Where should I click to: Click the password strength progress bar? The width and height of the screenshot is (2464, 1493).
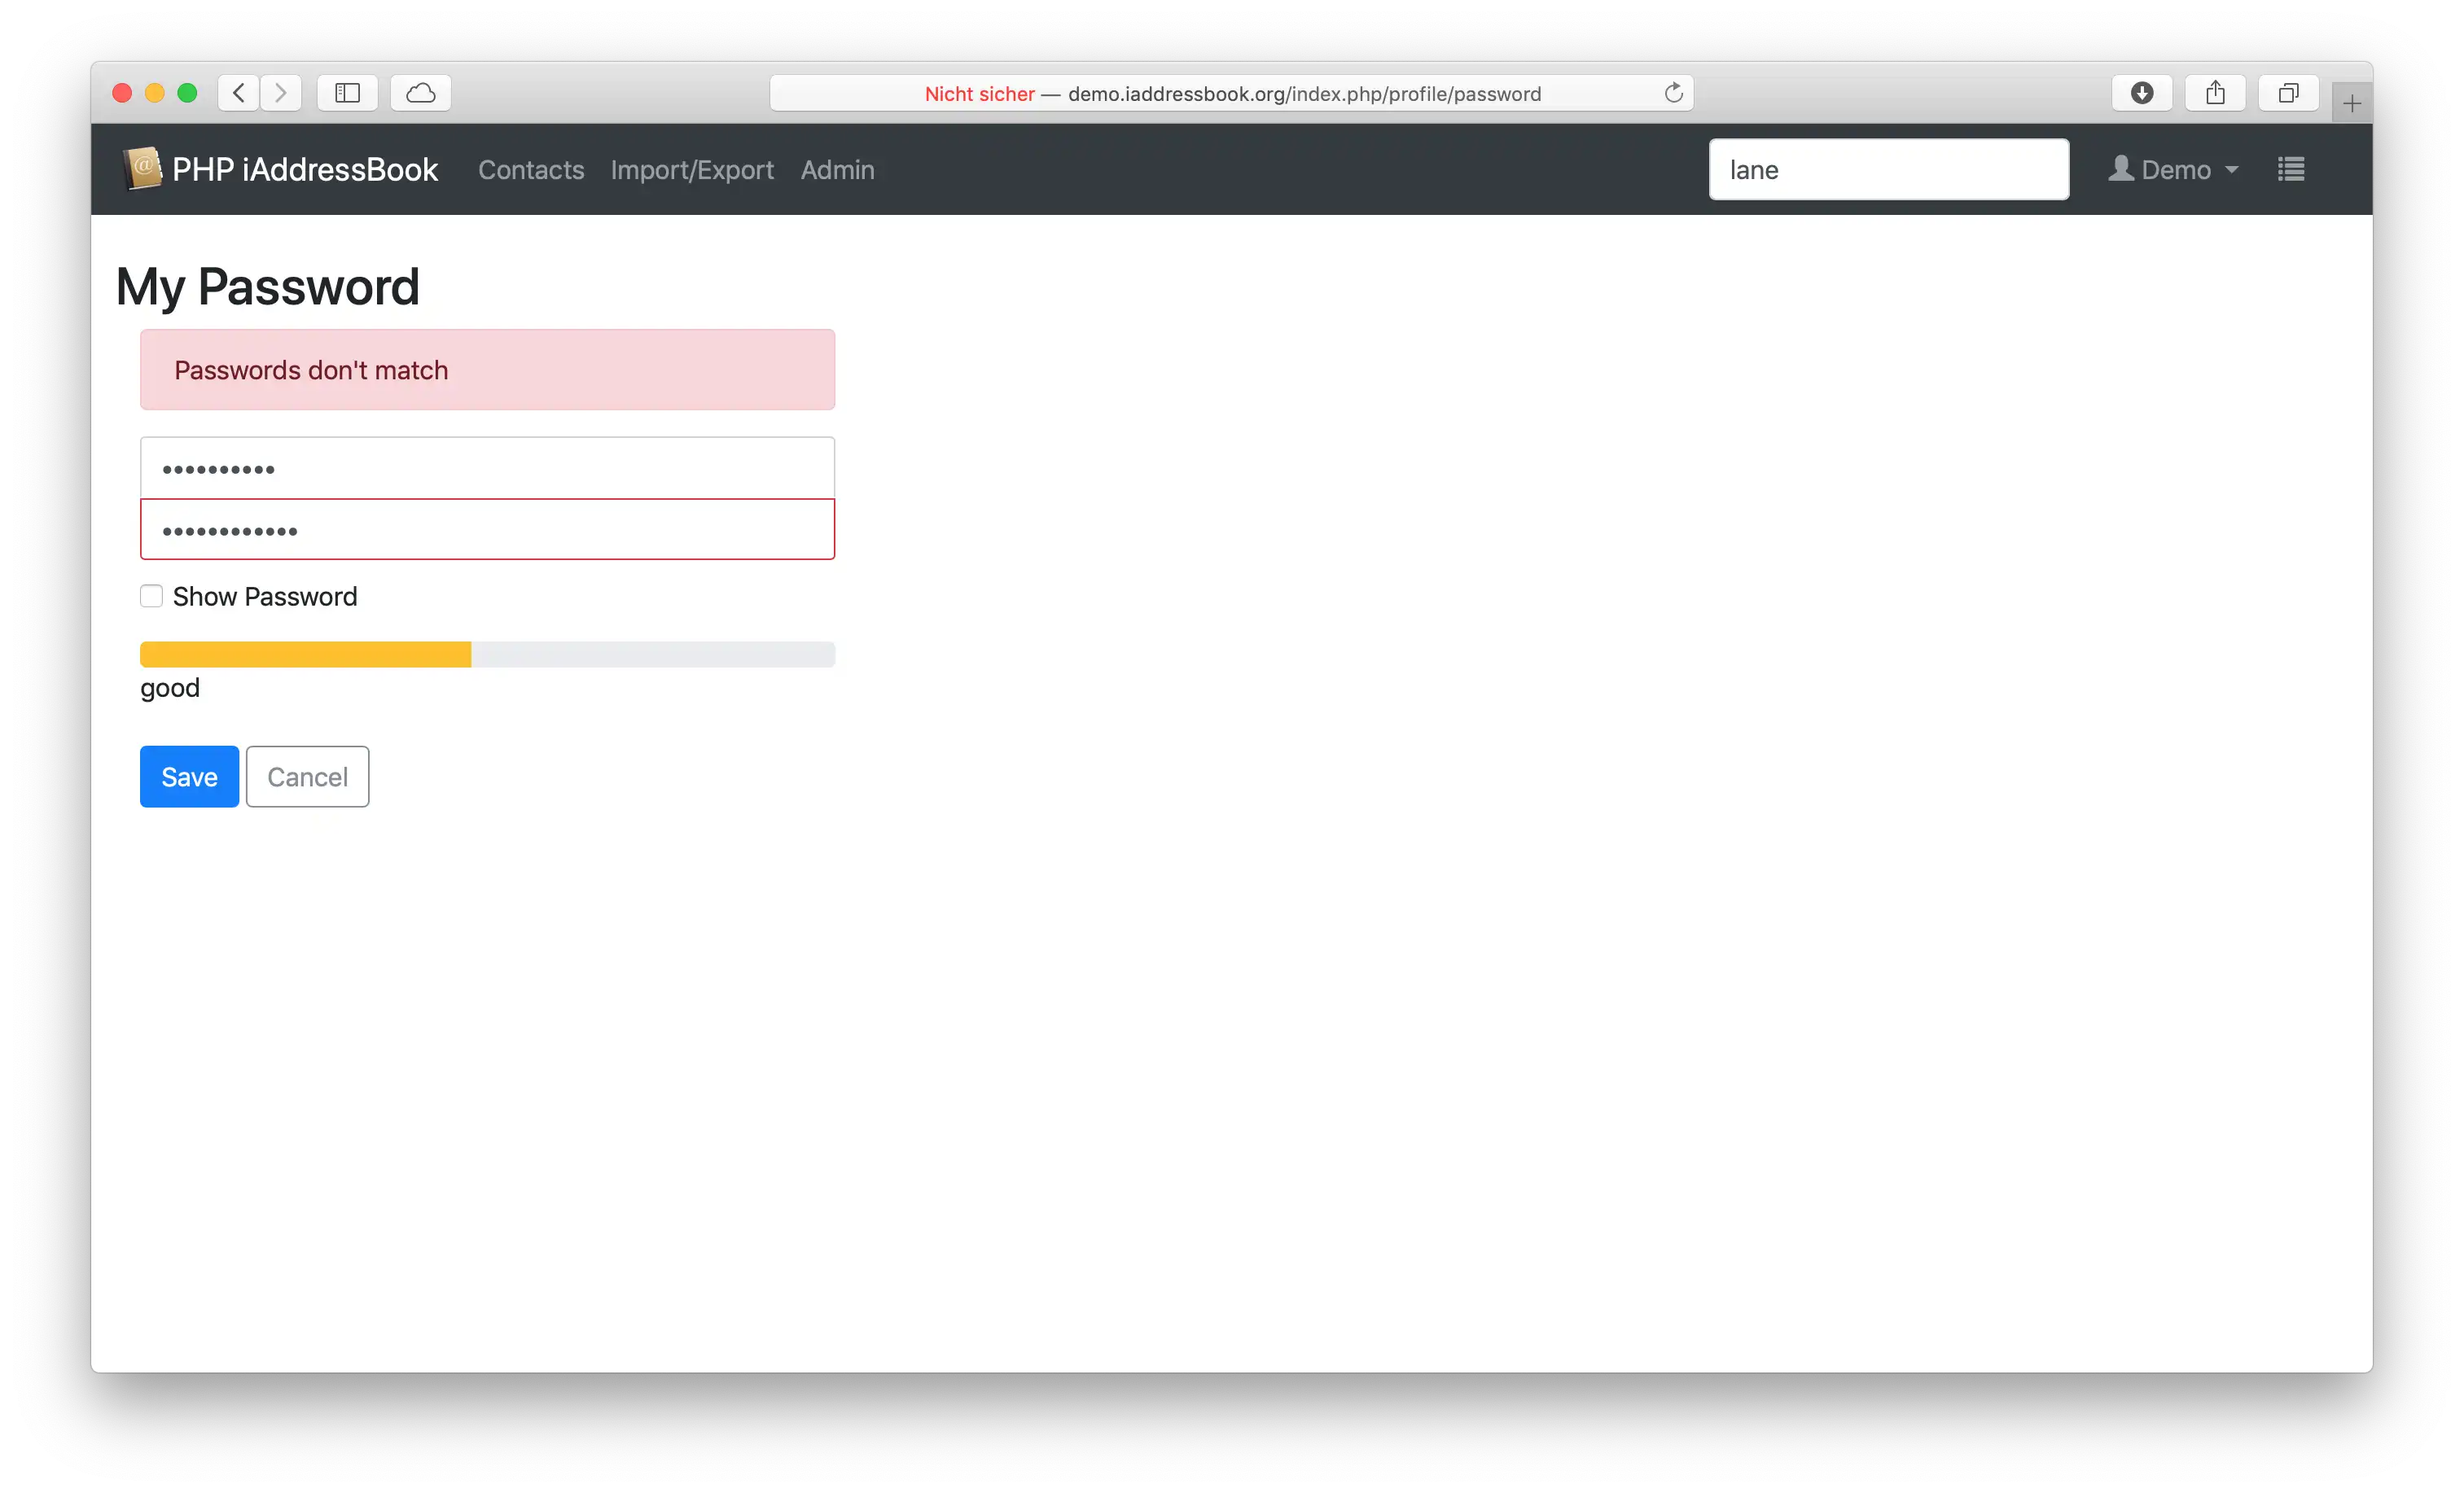(x=488, y=652)
